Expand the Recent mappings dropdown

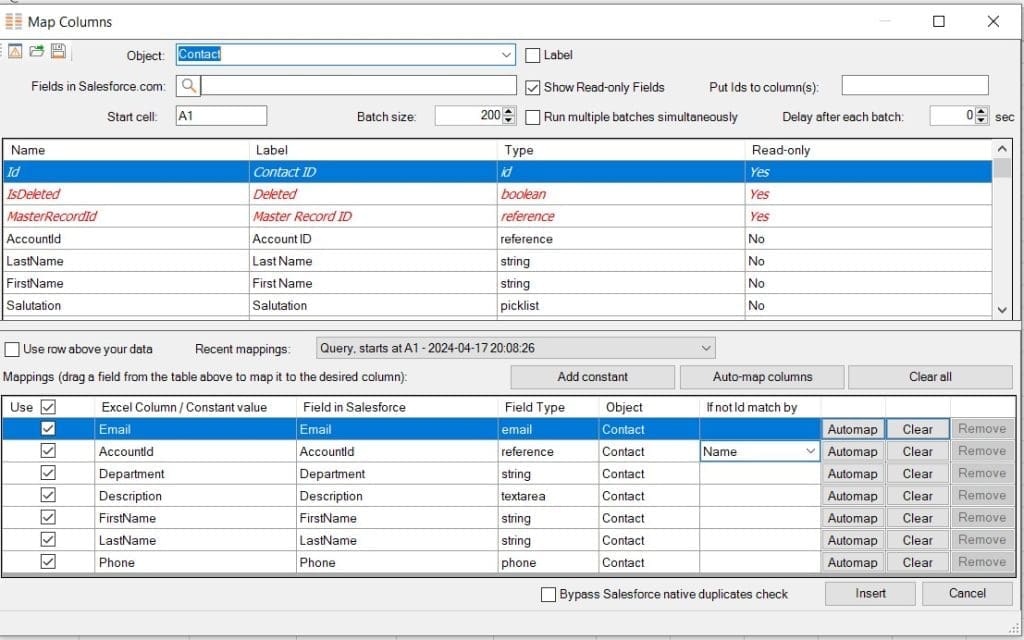(x=704, y=346)
